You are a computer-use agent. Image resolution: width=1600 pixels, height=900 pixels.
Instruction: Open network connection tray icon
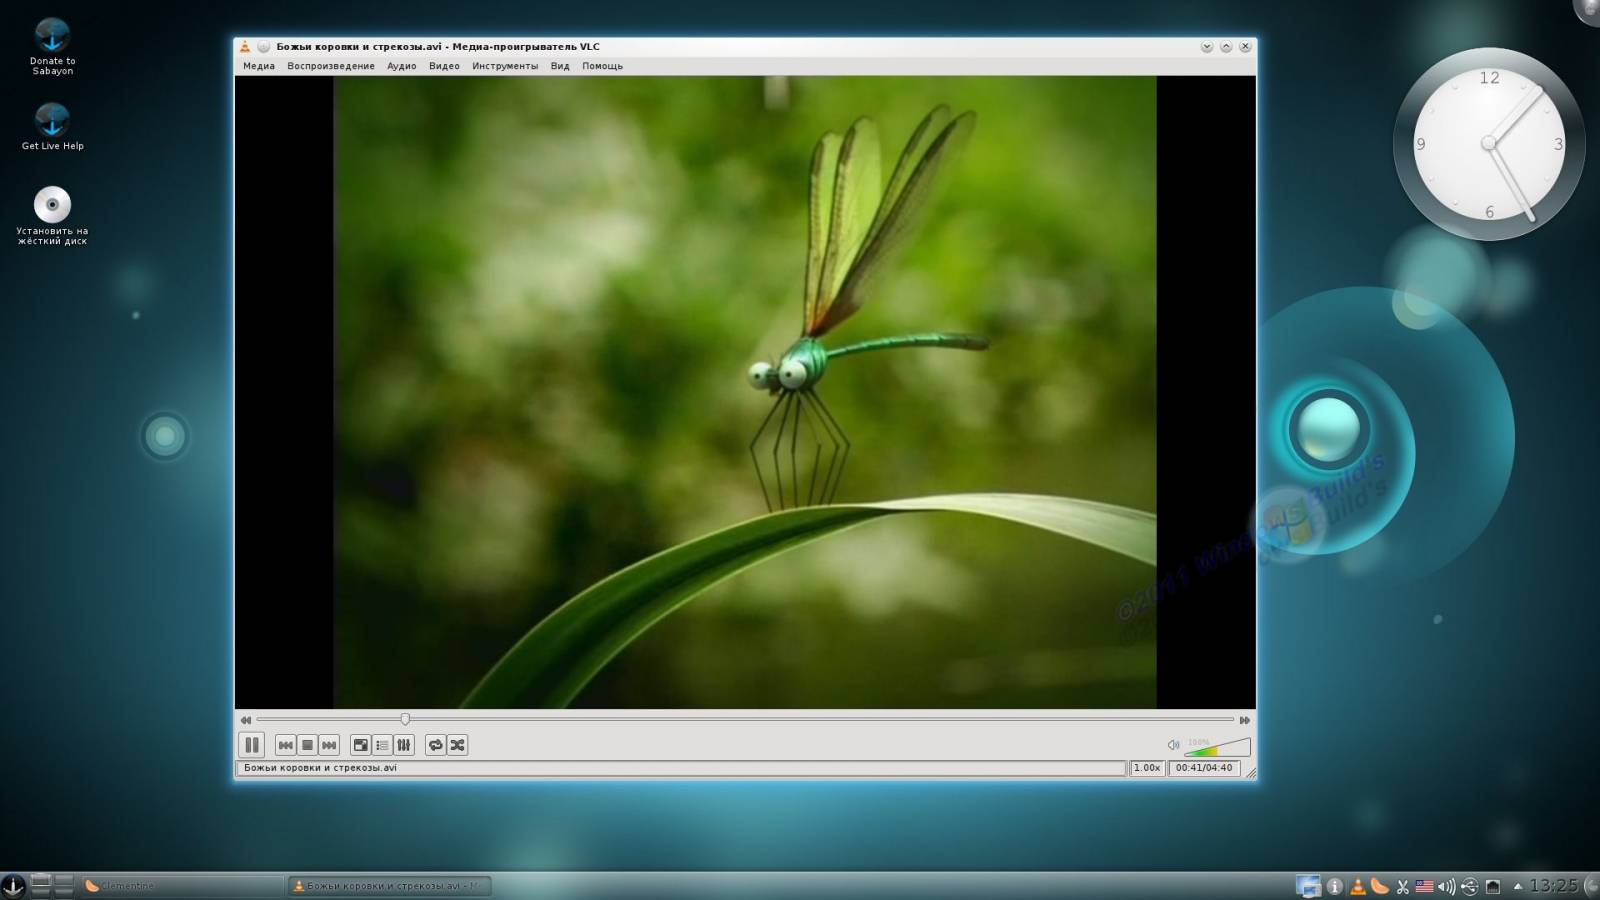(1493, 886)
